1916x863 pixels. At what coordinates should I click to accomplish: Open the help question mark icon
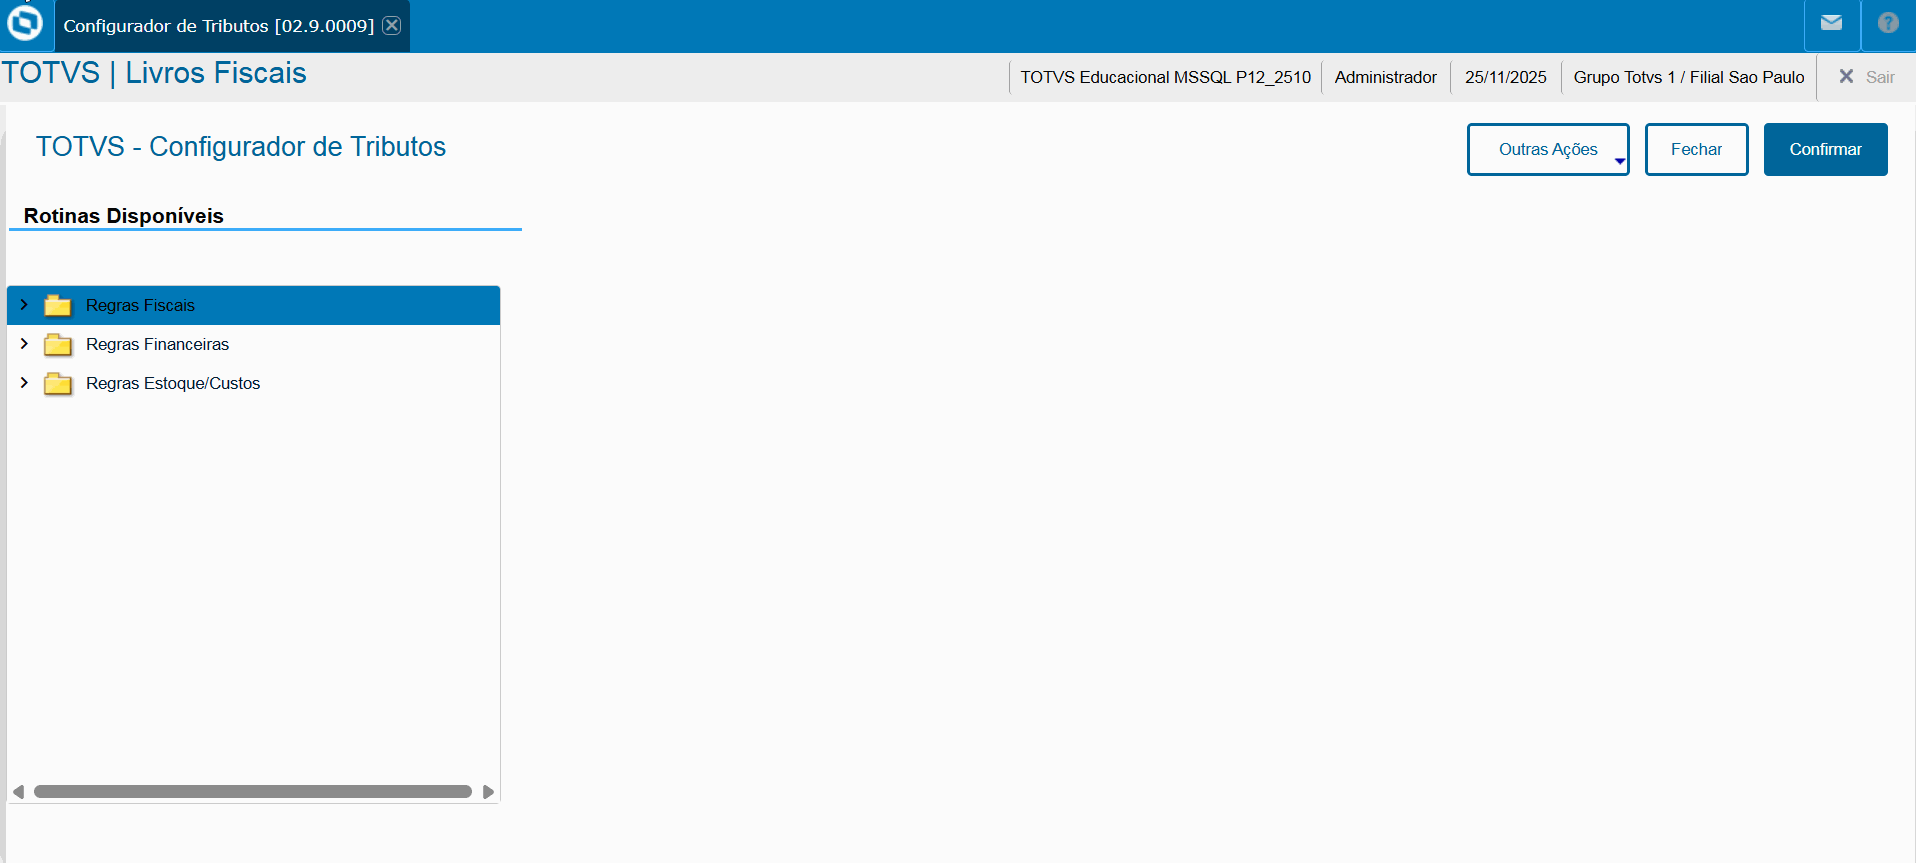[1888, 23]
